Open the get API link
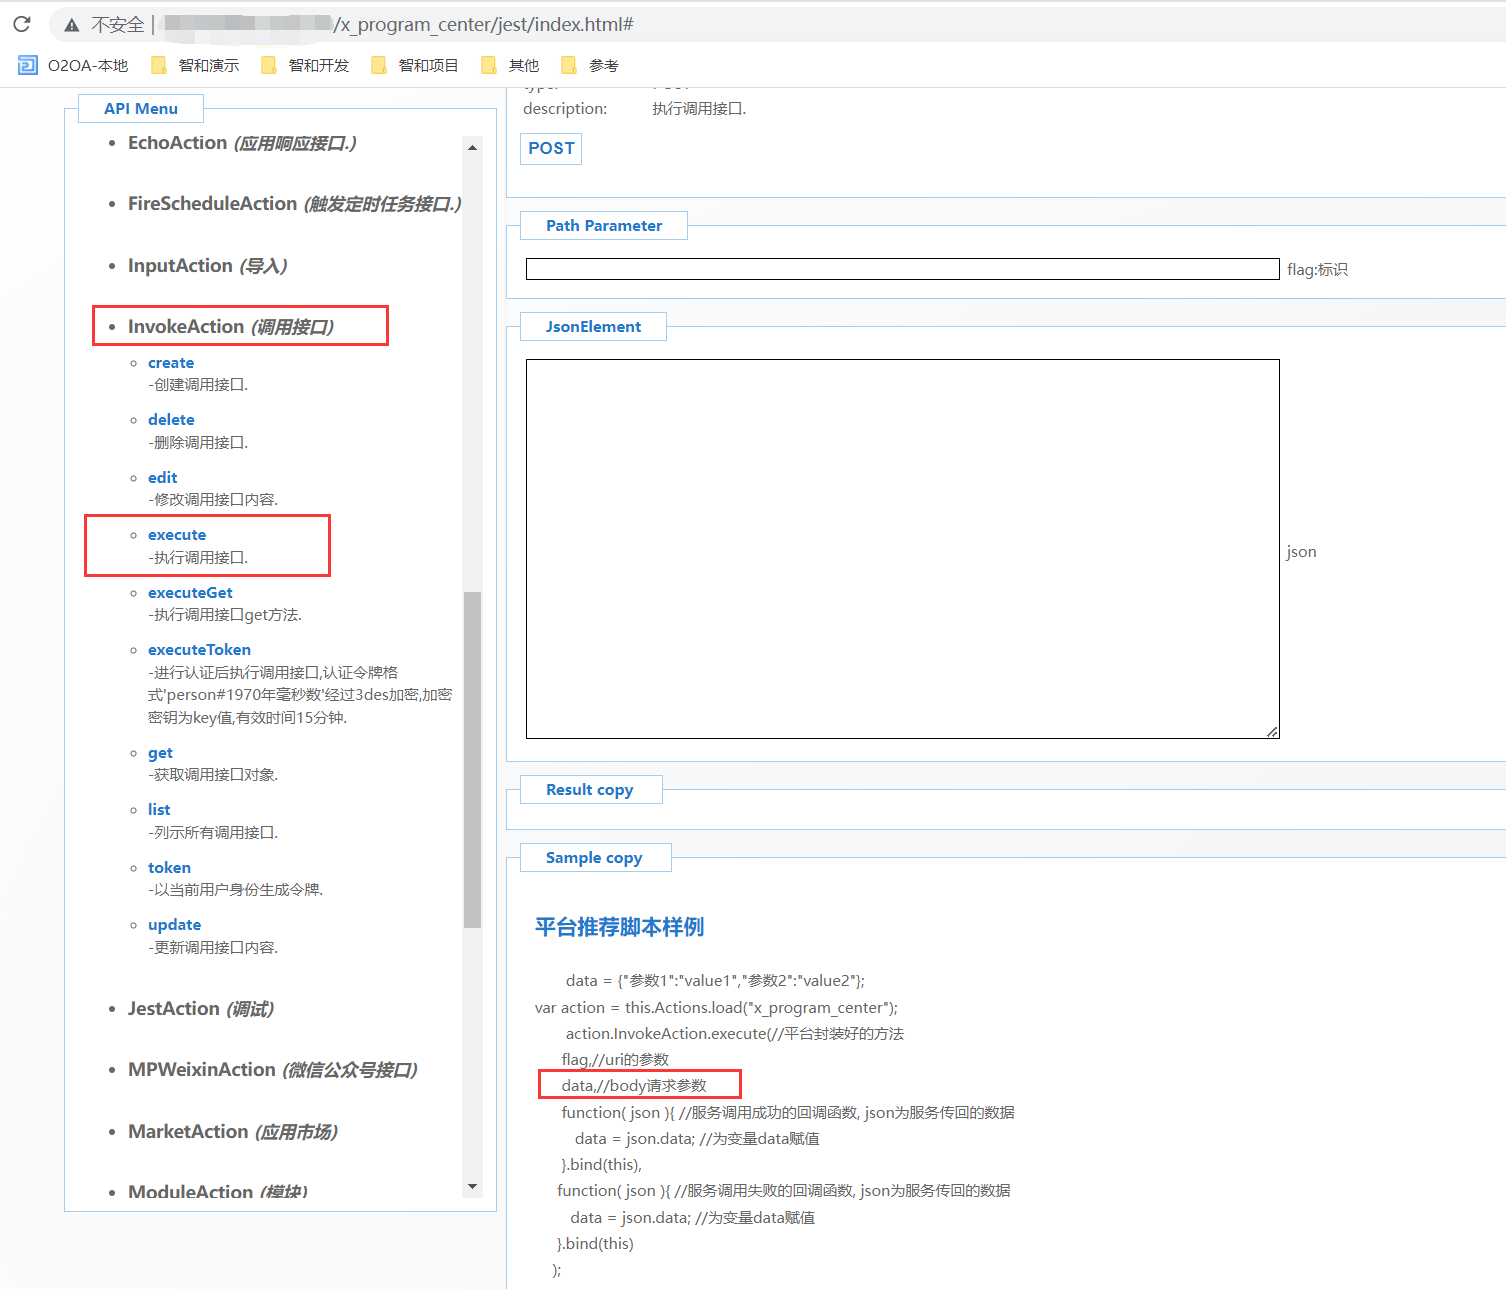This screenshot has height=1289, width=1506. [160, 753]
